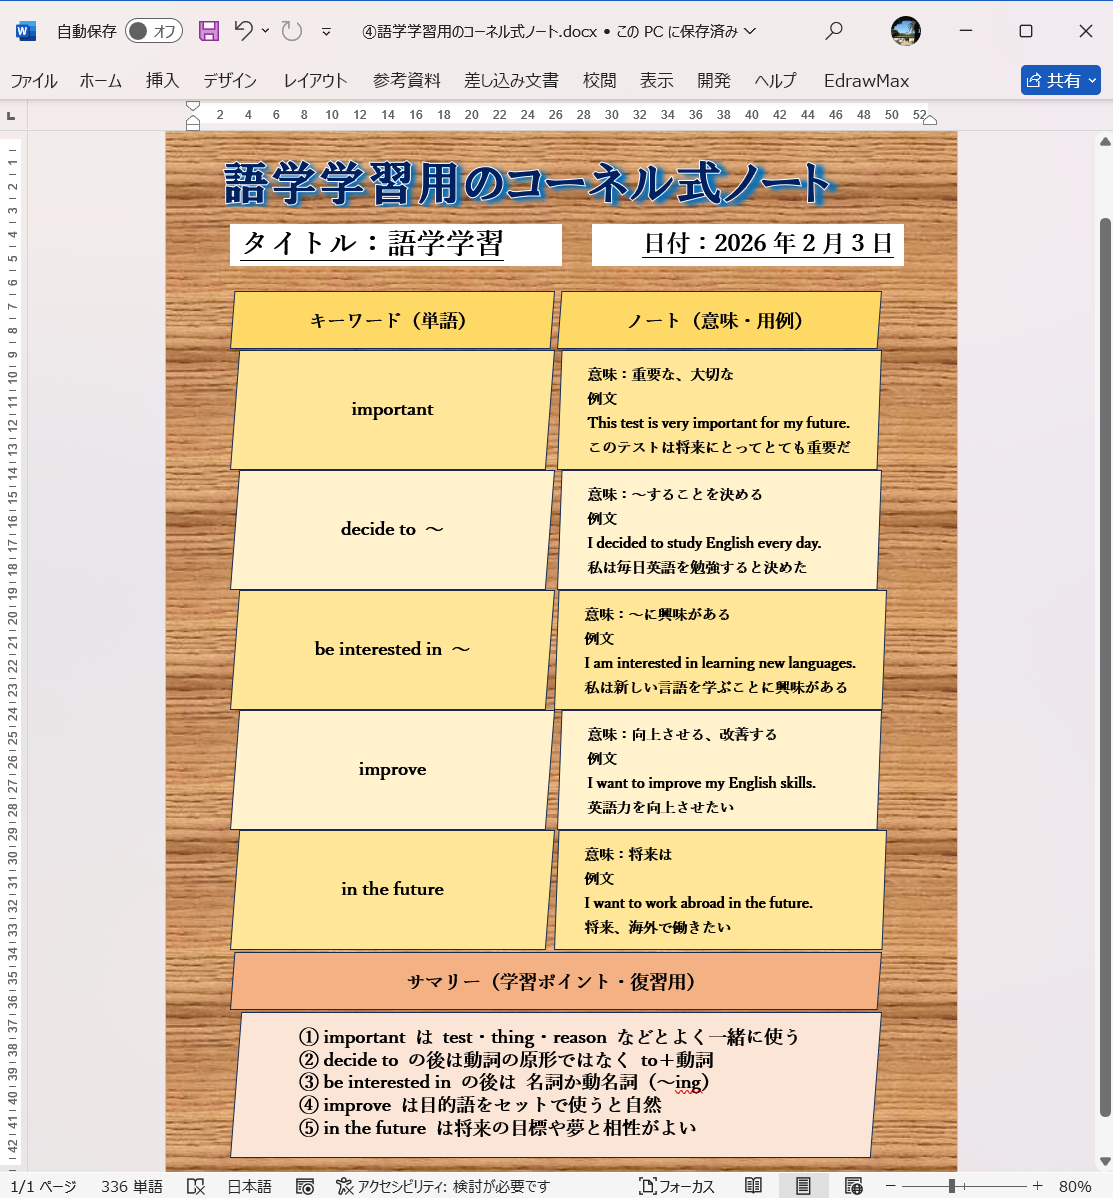Image resolution: width=1113 pixels, height=1198 pixels.
Task: Open the EdrawMax ribbon tab
Action: click(x=866, y=81)
